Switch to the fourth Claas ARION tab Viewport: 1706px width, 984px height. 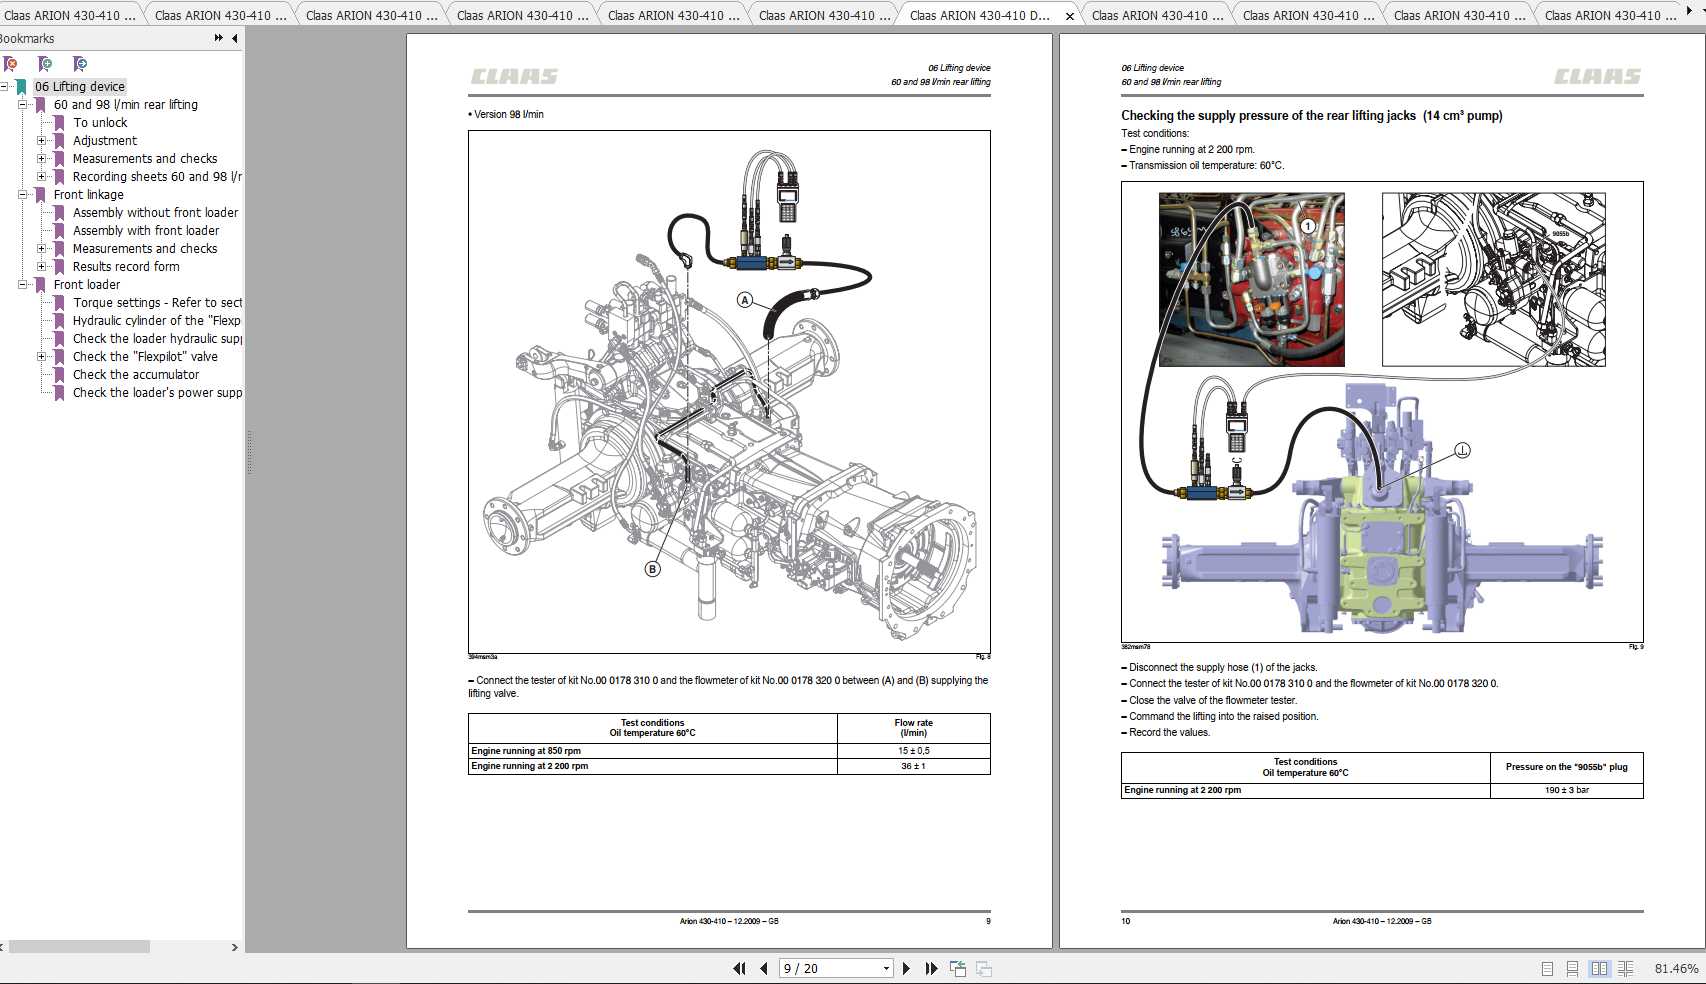point(522,15)
